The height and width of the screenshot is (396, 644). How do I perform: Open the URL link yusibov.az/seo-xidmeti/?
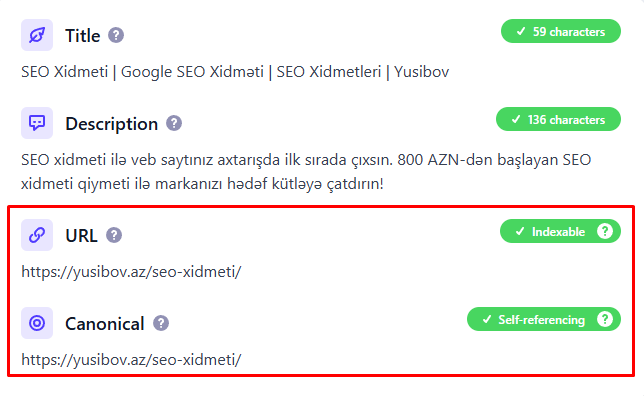tap(131, 272)
